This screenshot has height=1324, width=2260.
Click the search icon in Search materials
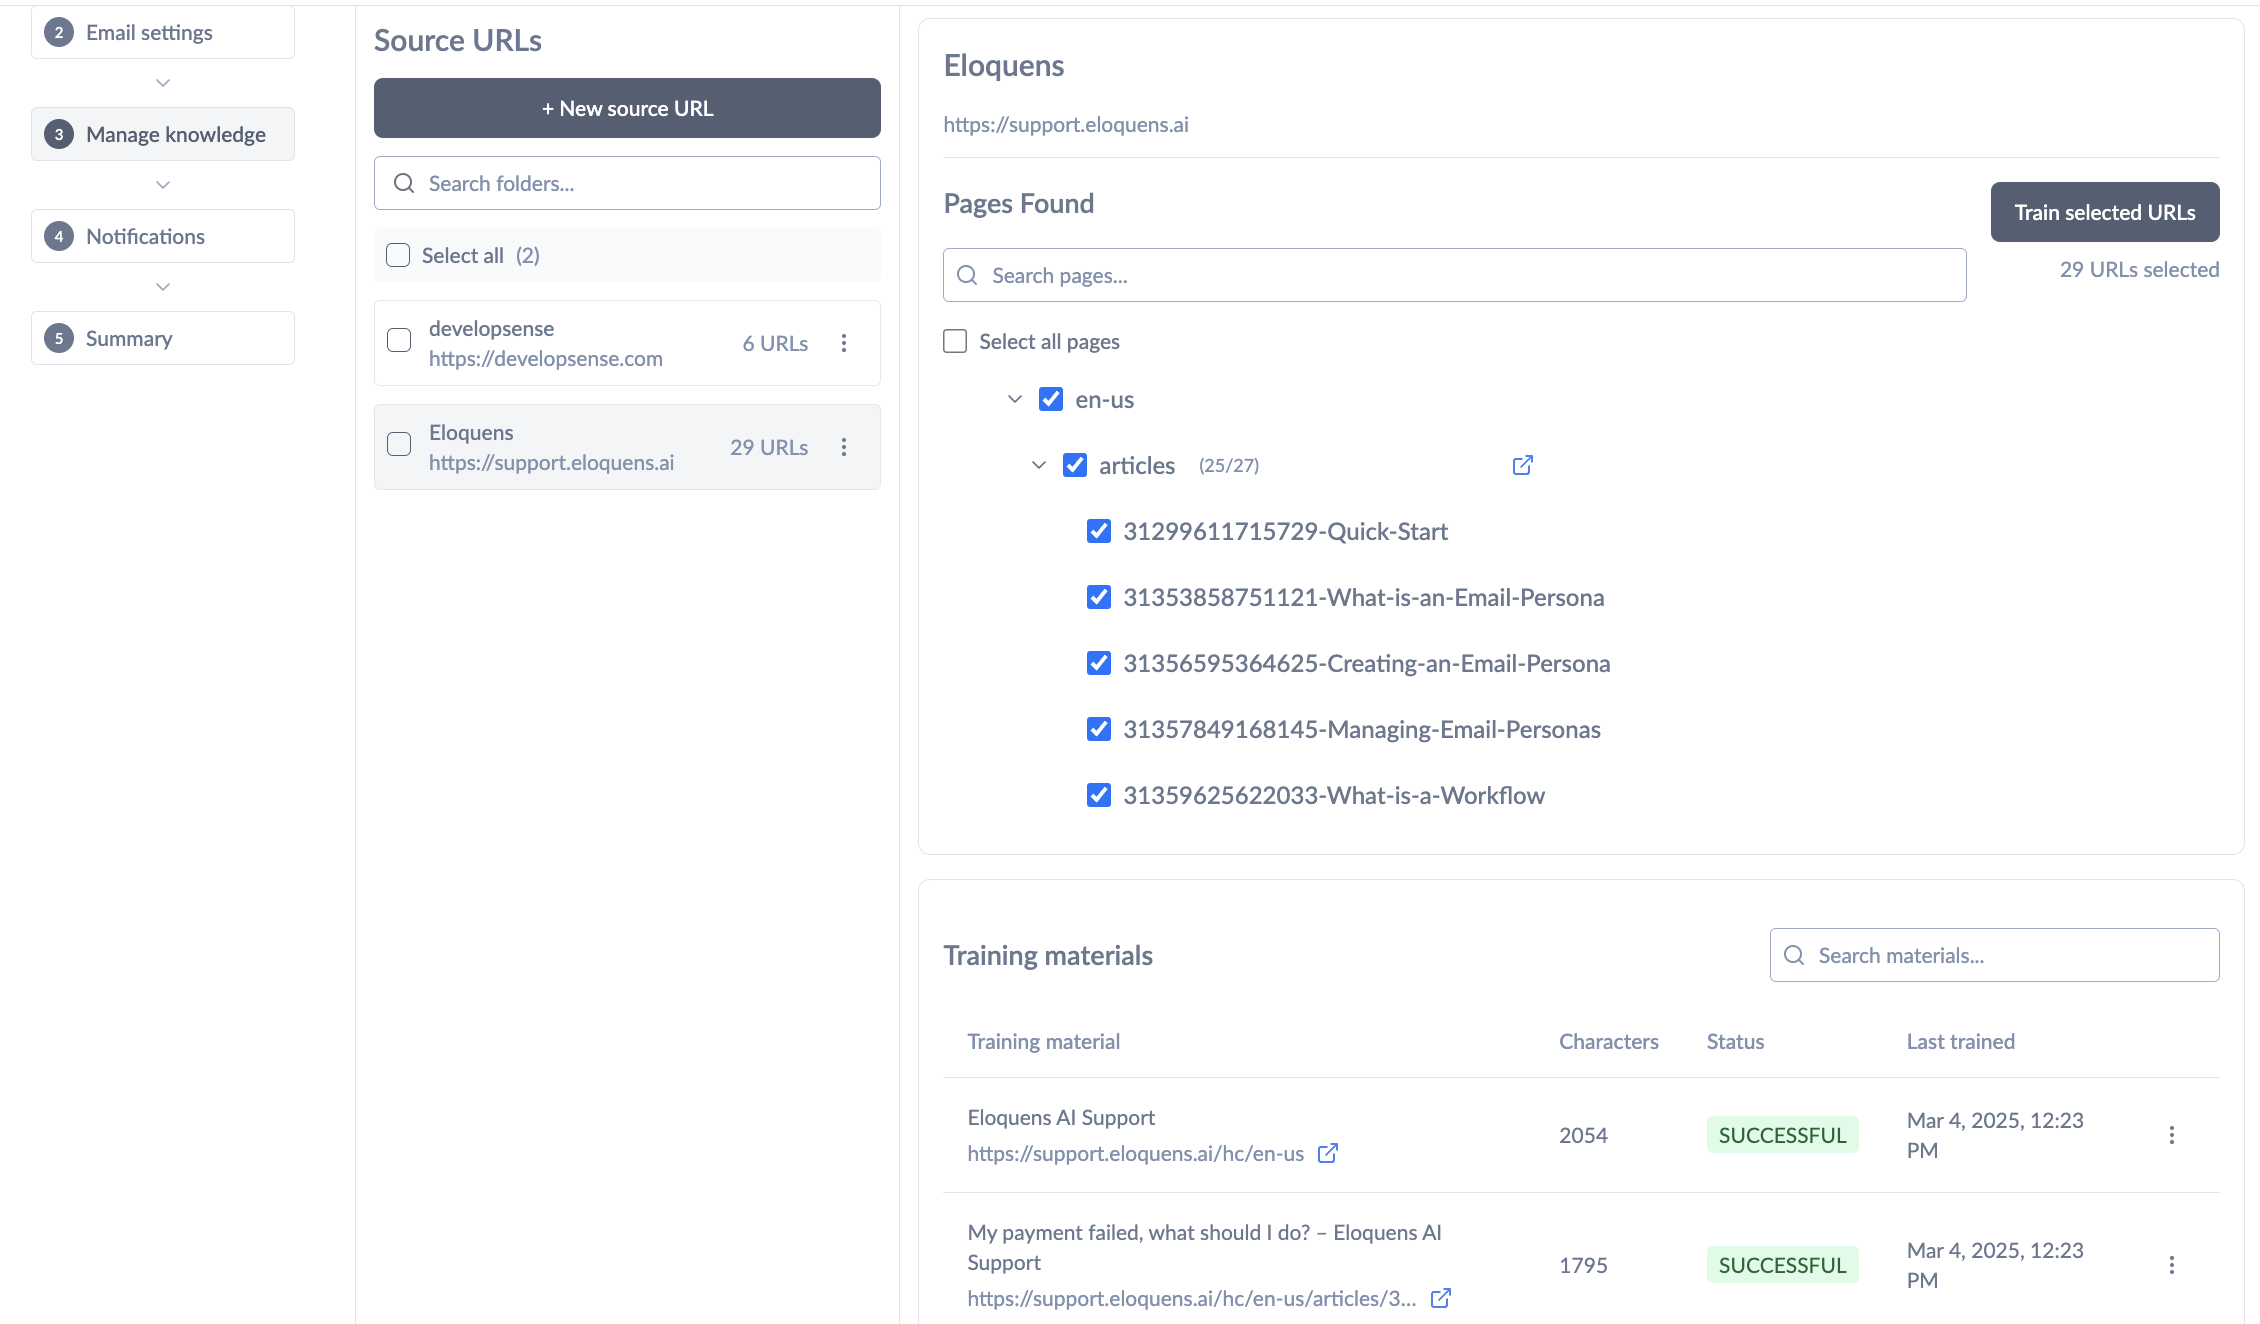click(1794, 955)
